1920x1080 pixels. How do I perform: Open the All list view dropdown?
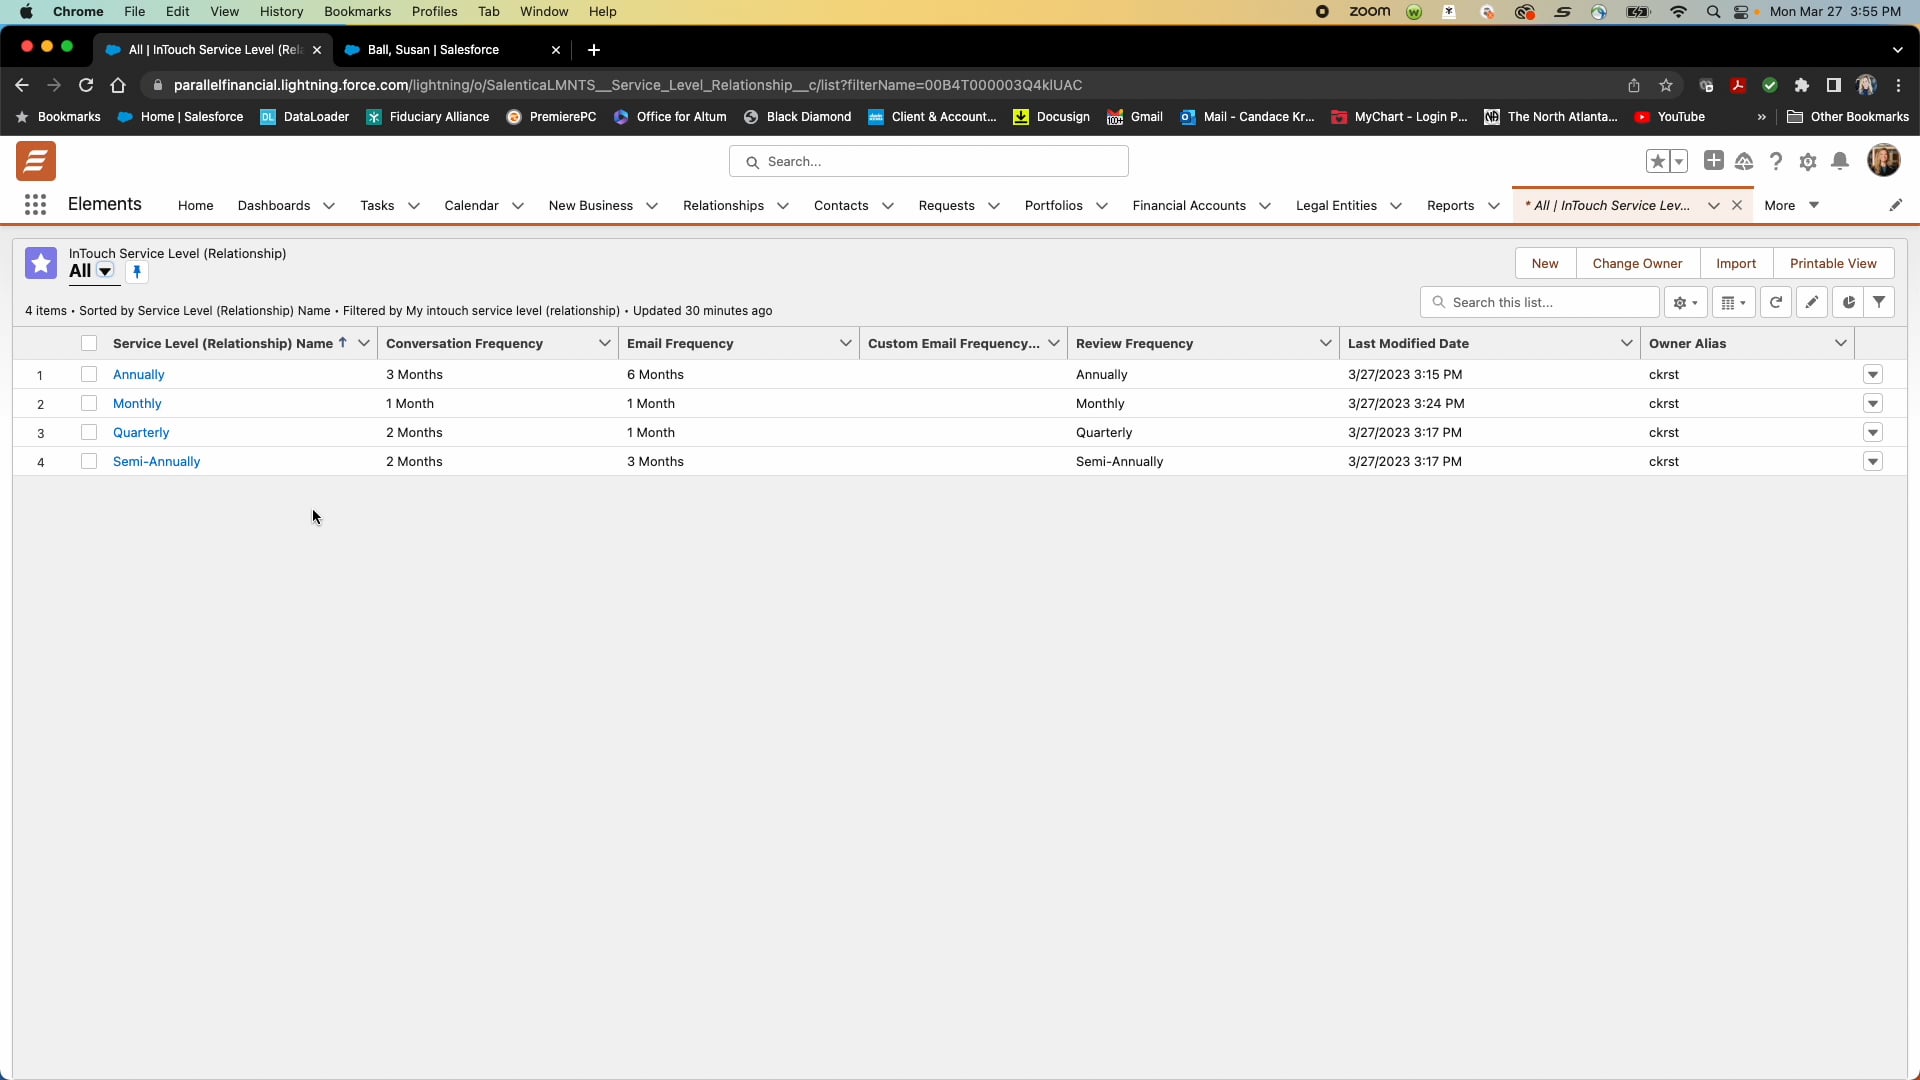[105, 271]
